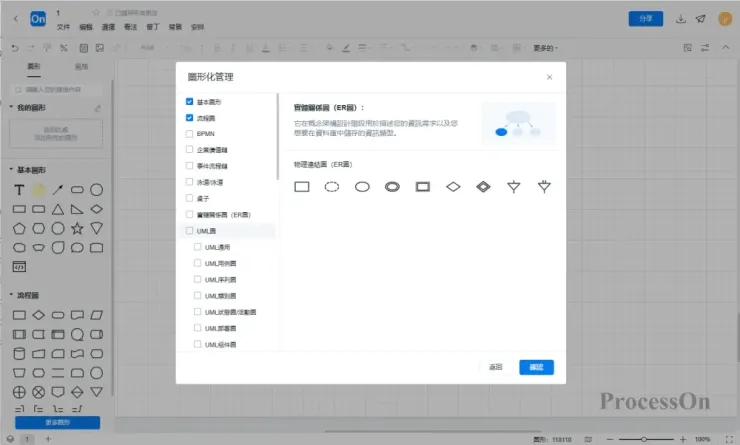The height and width of the screenshot is (445, 740).
Task: Close the shape management dialog
Action: pos(549,77)
